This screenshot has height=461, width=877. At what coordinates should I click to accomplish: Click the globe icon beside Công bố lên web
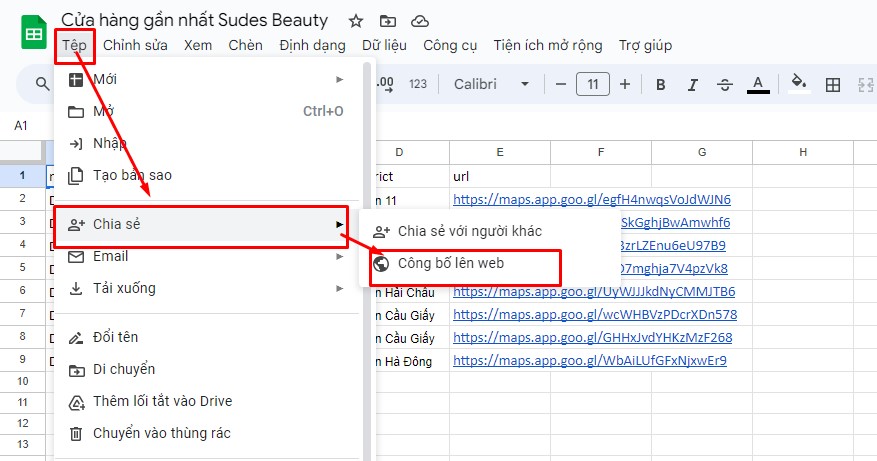click(381, 264)
